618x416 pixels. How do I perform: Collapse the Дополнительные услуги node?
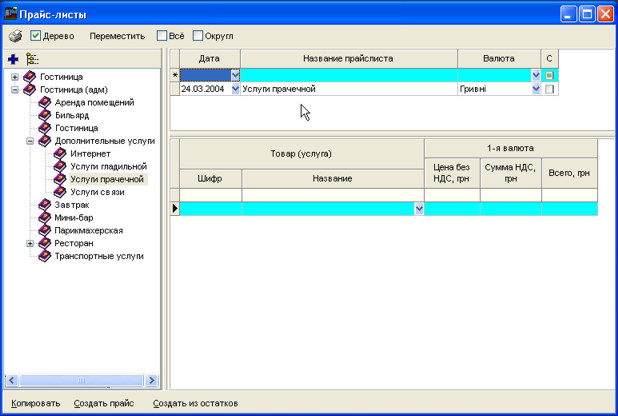click(30, 141)
